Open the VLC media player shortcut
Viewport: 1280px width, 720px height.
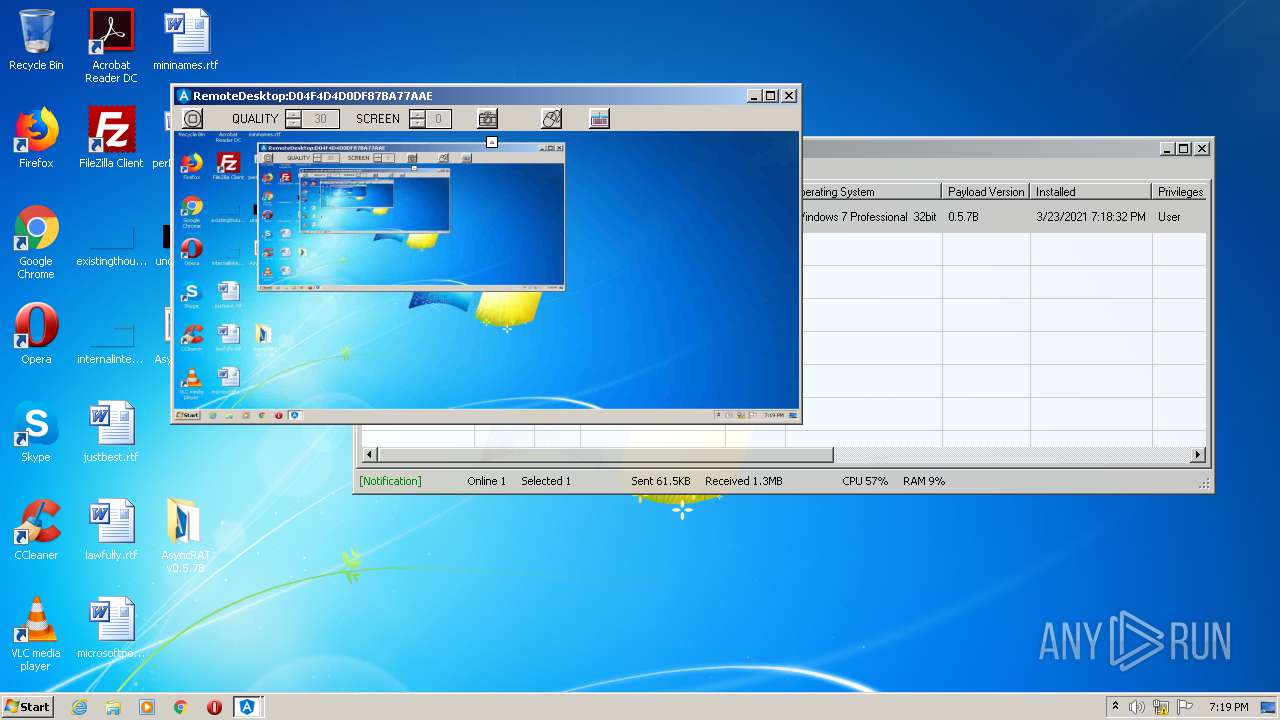coord(36,634)
